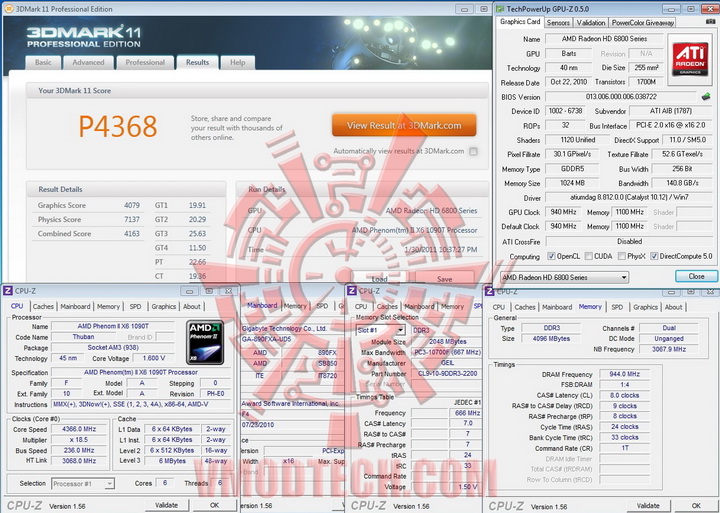Viewport: 720px width, 513px height.
Task: Open Graphics tab in leftmost CPU-Z window
Action: tap(163, 306)
